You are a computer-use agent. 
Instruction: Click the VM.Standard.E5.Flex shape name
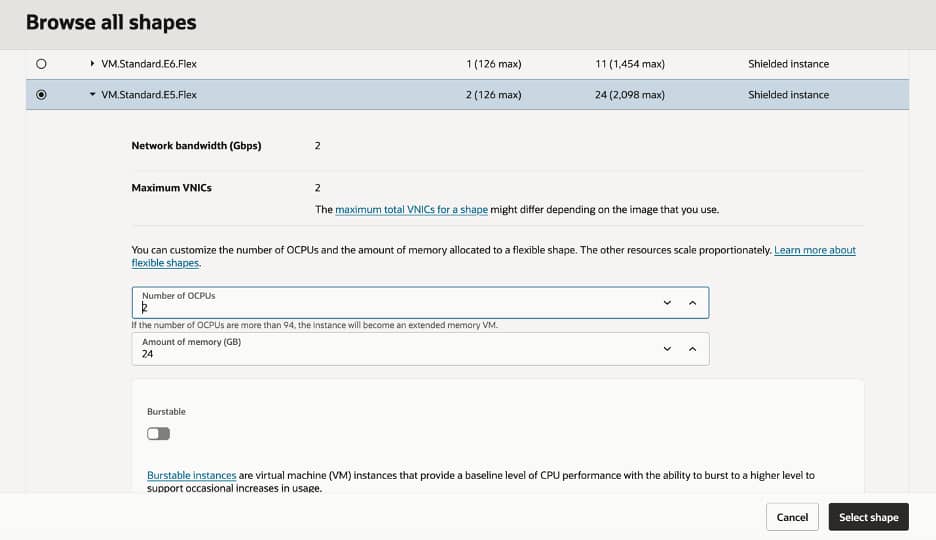149,95
